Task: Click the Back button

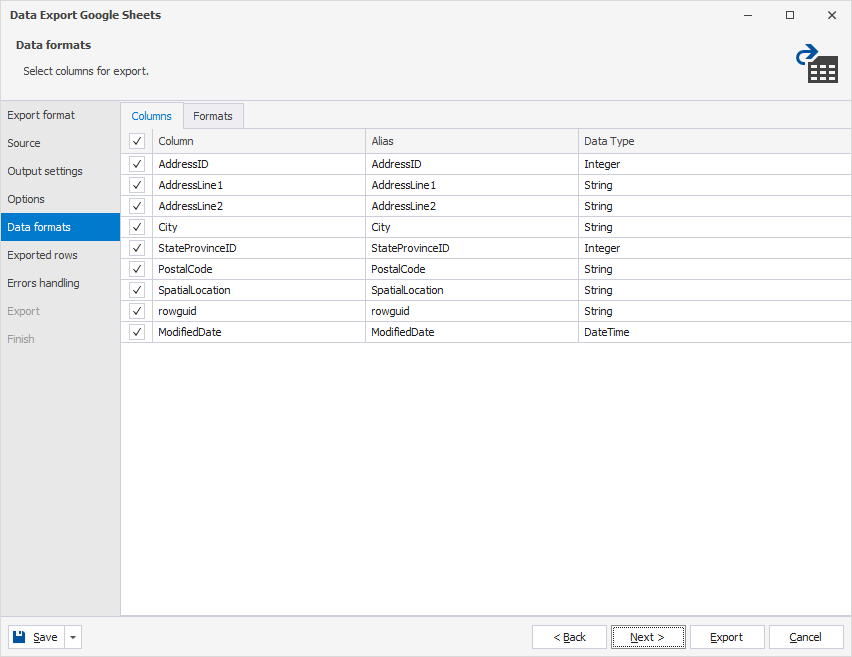Action: tap(569, 637)
